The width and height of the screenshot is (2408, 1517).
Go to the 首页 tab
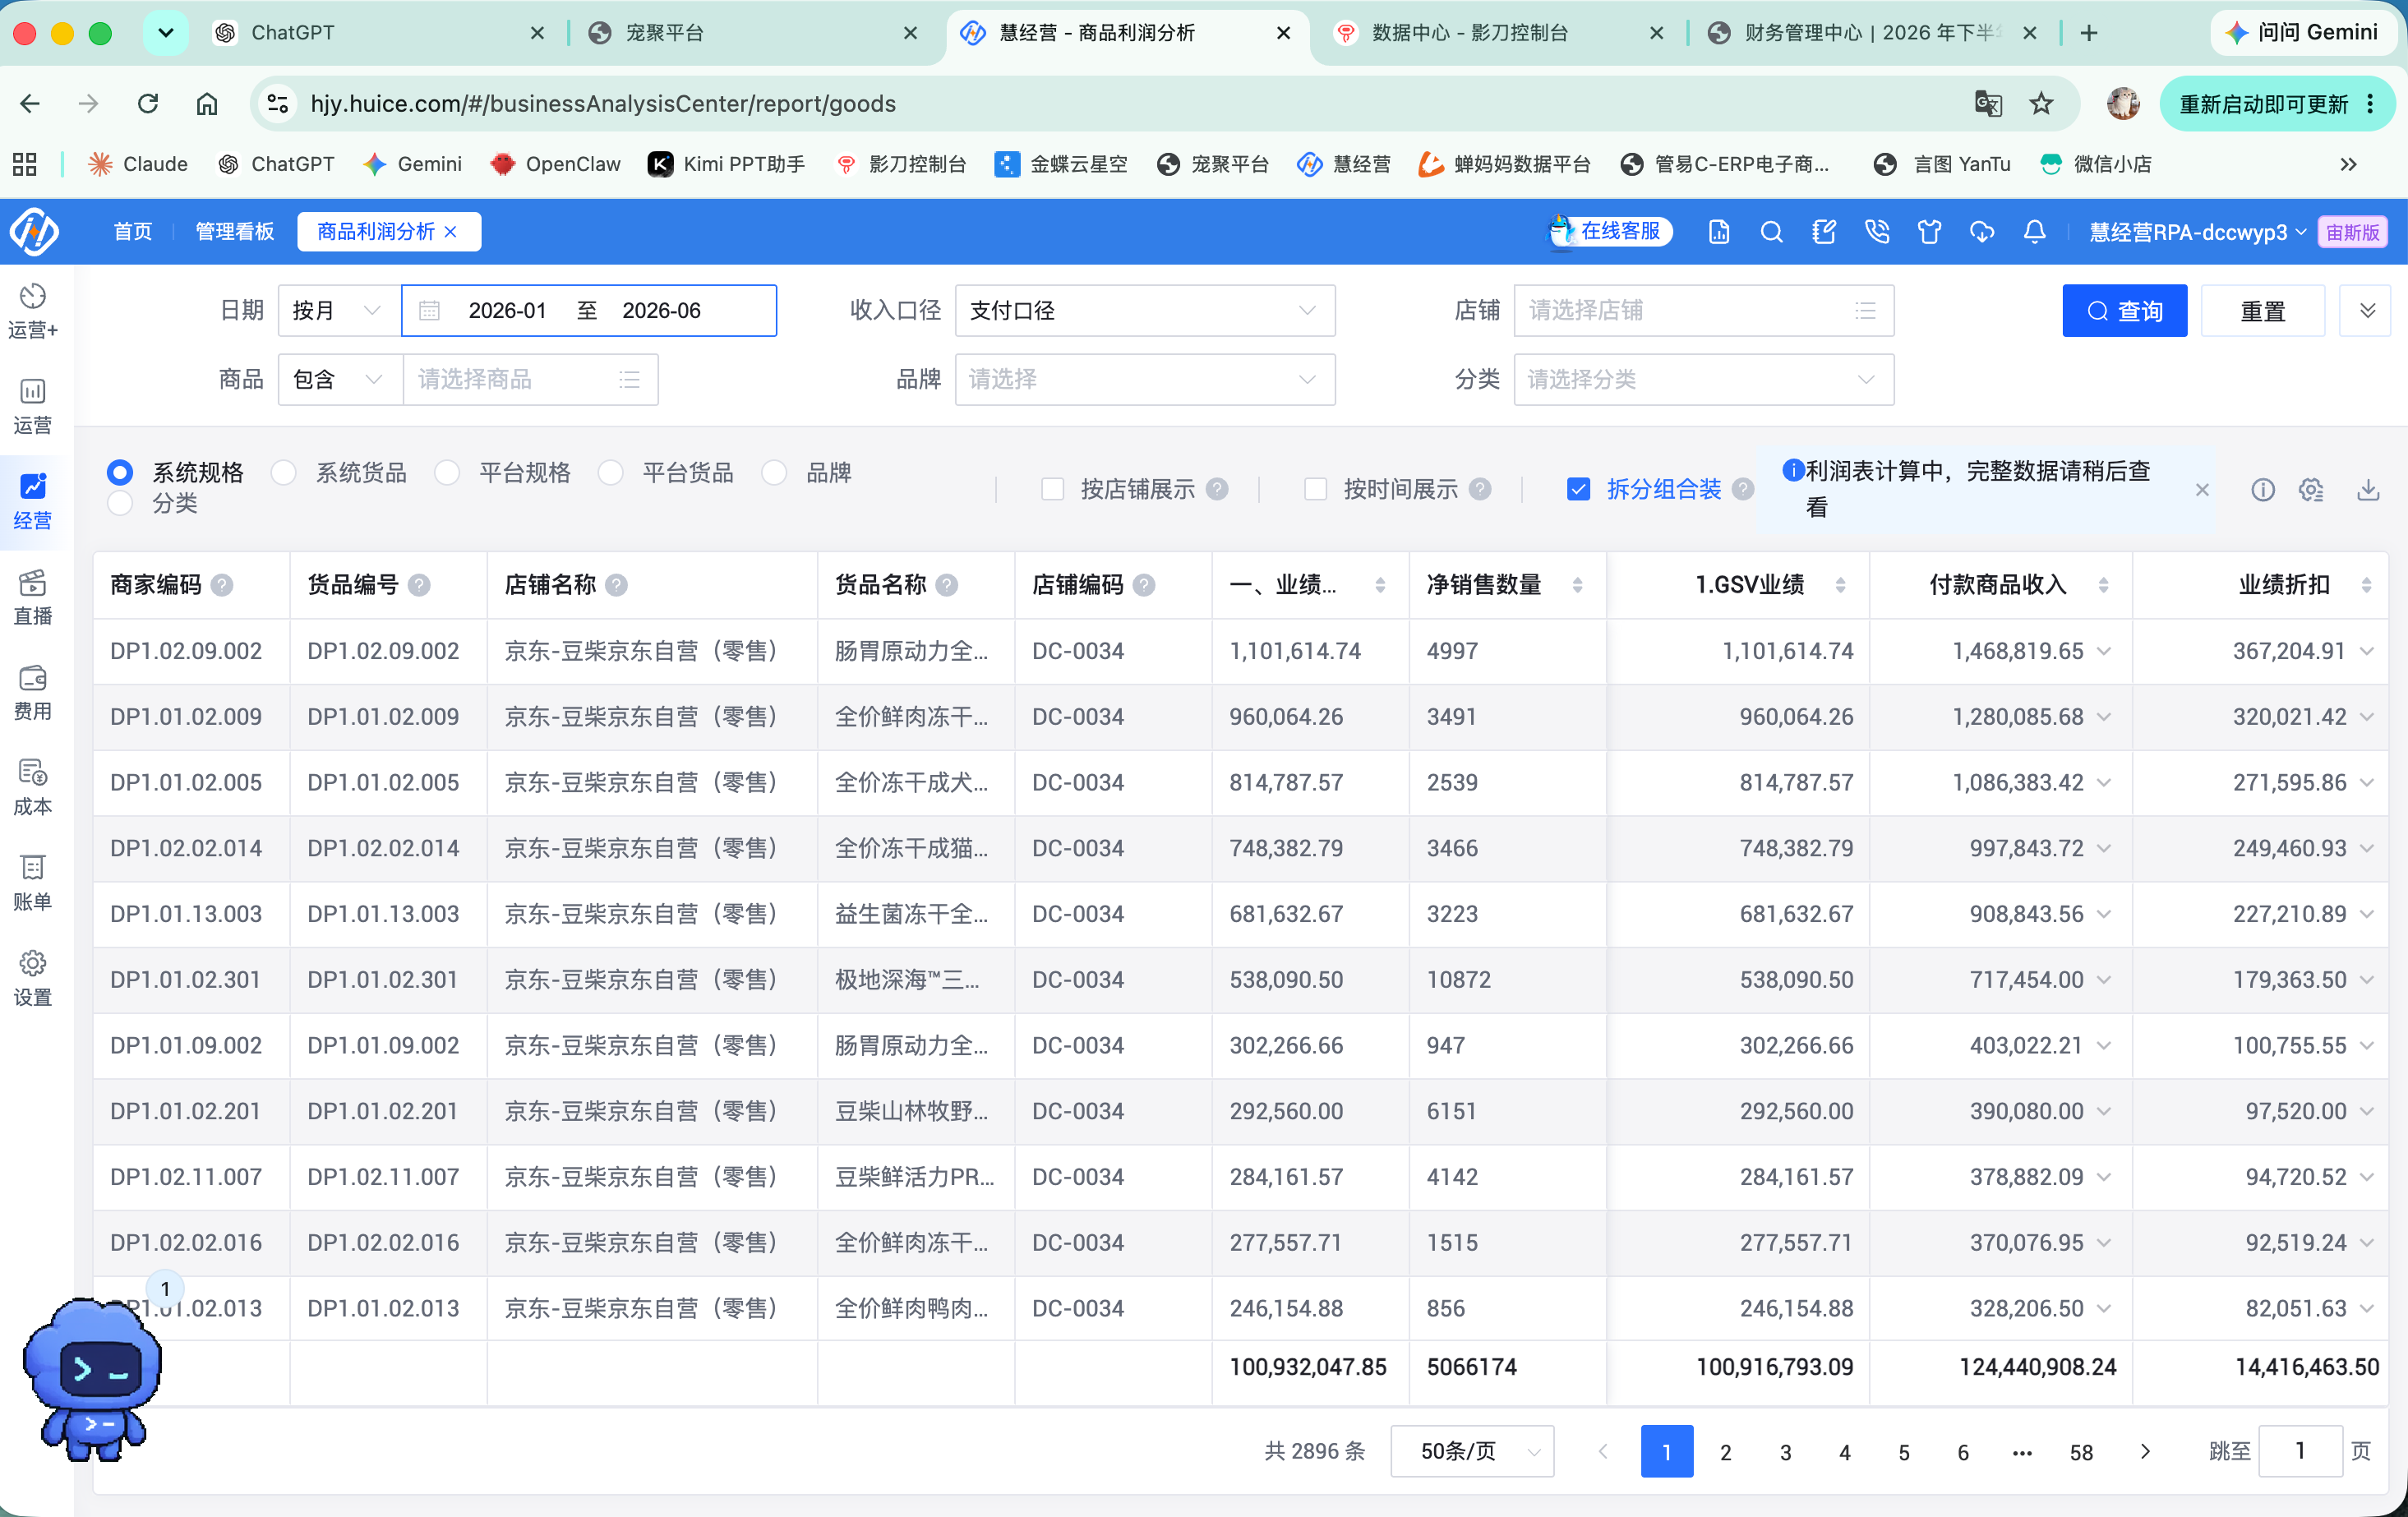132,232
